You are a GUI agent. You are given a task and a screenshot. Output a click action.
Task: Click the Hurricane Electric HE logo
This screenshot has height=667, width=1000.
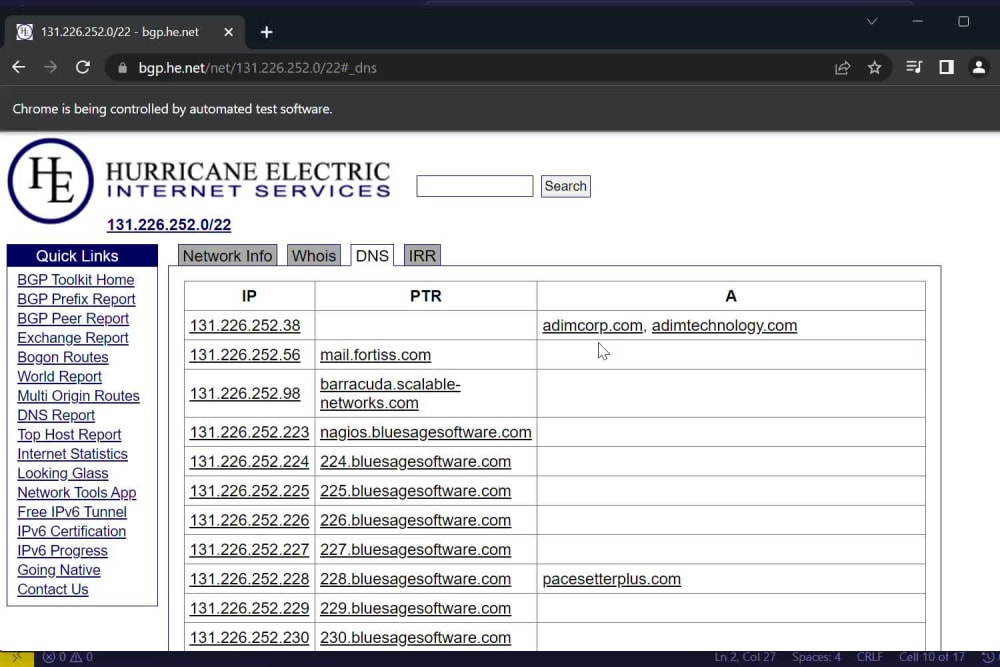pos(50,181)
